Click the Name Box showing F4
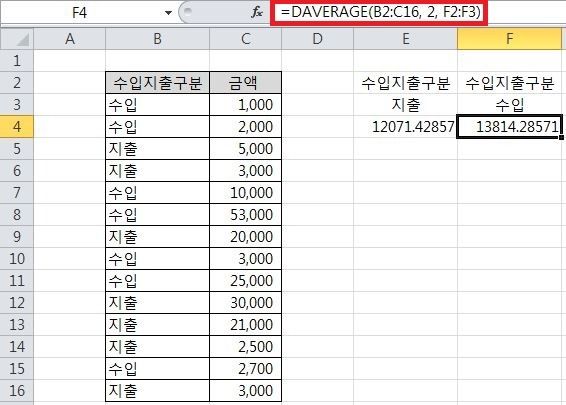The width and height of the screenshot is (566, 405). [79, 13]
